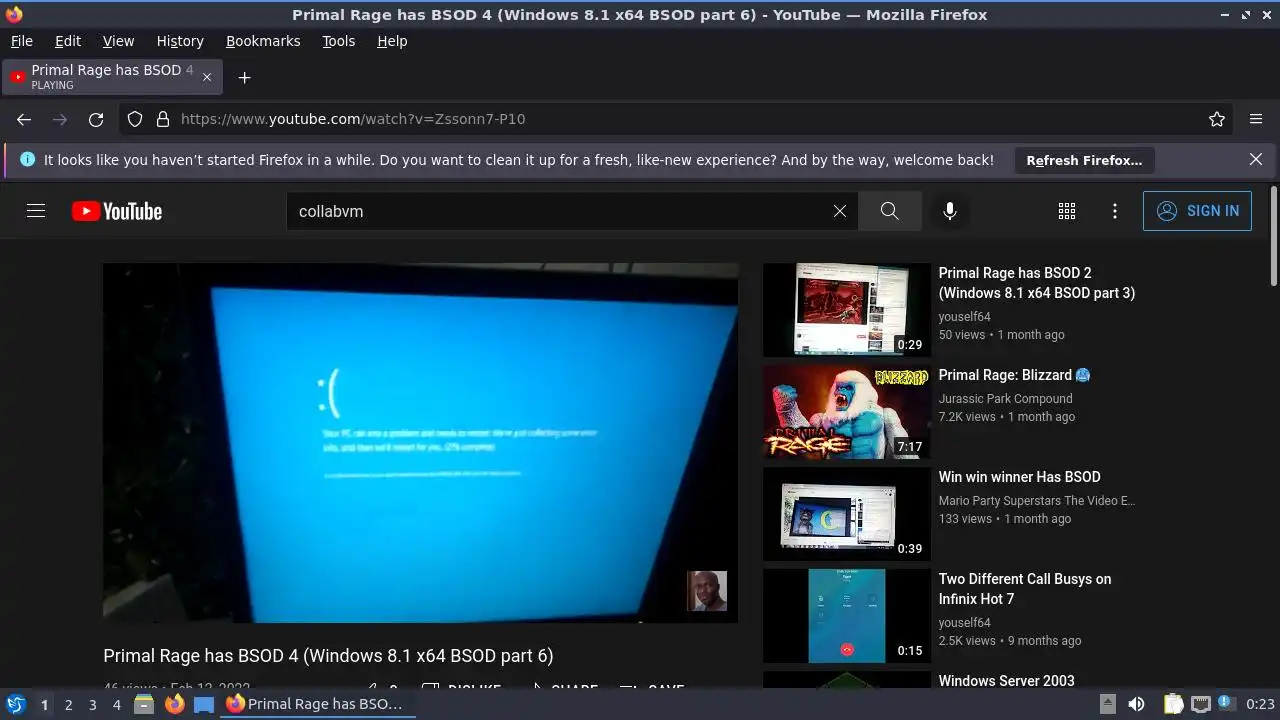Launch the file manager from taskbar

(x=144, y=704)
